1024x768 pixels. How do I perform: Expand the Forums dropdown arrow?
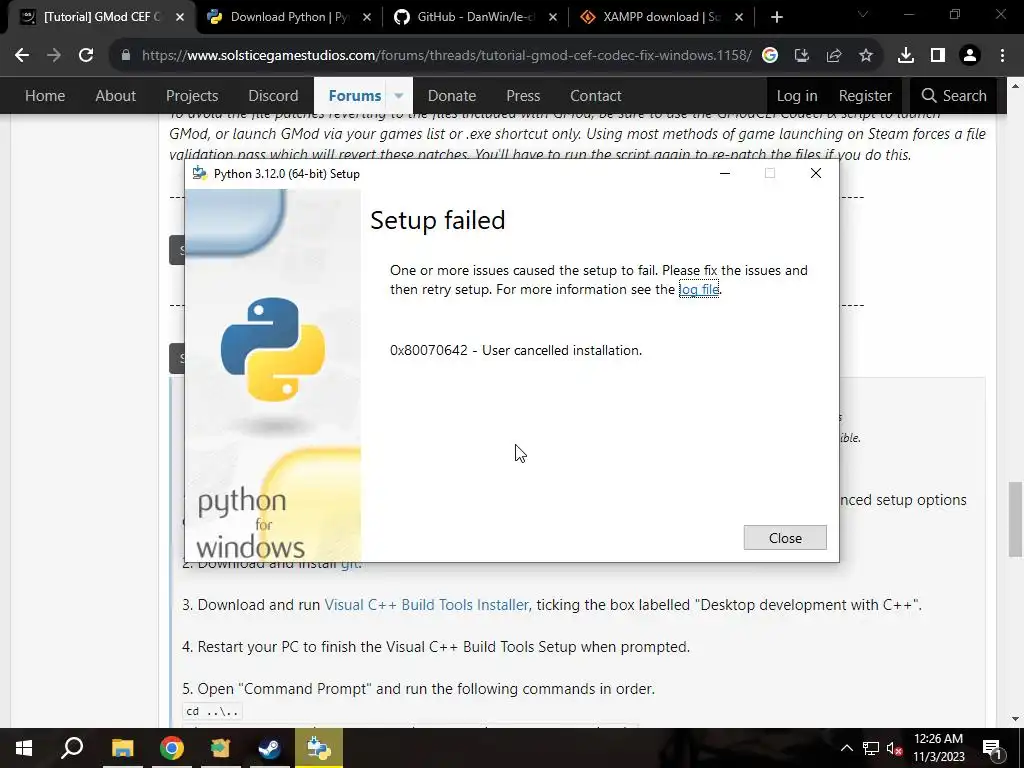398,95
